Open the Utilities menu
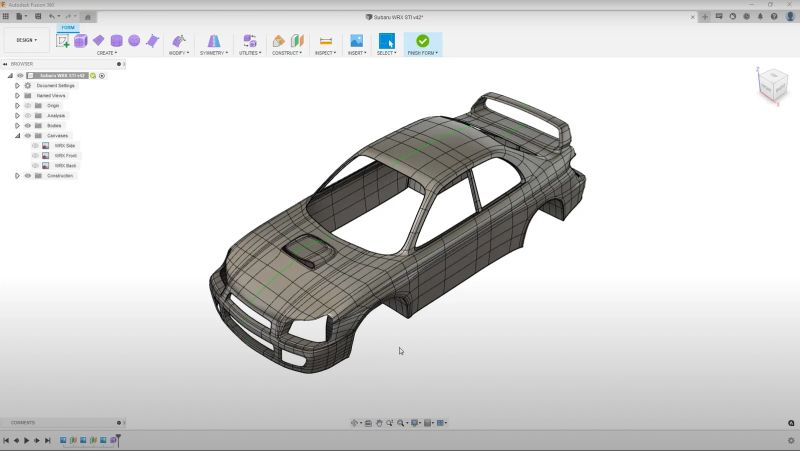 (x=250, y=53)
